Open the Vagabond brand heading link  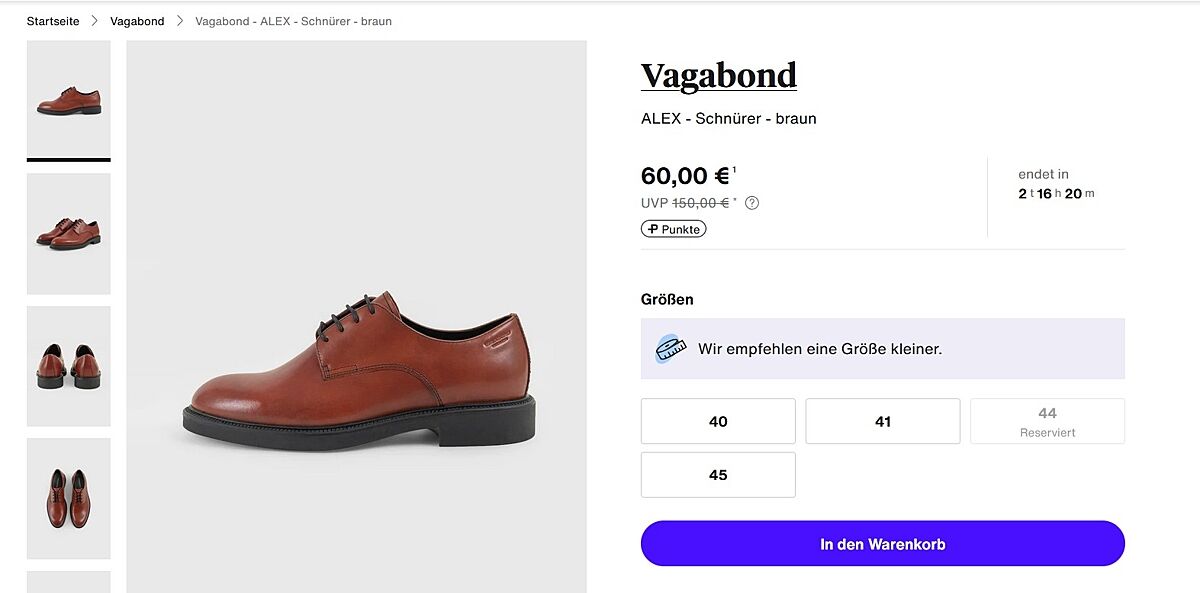coord(718,76)
